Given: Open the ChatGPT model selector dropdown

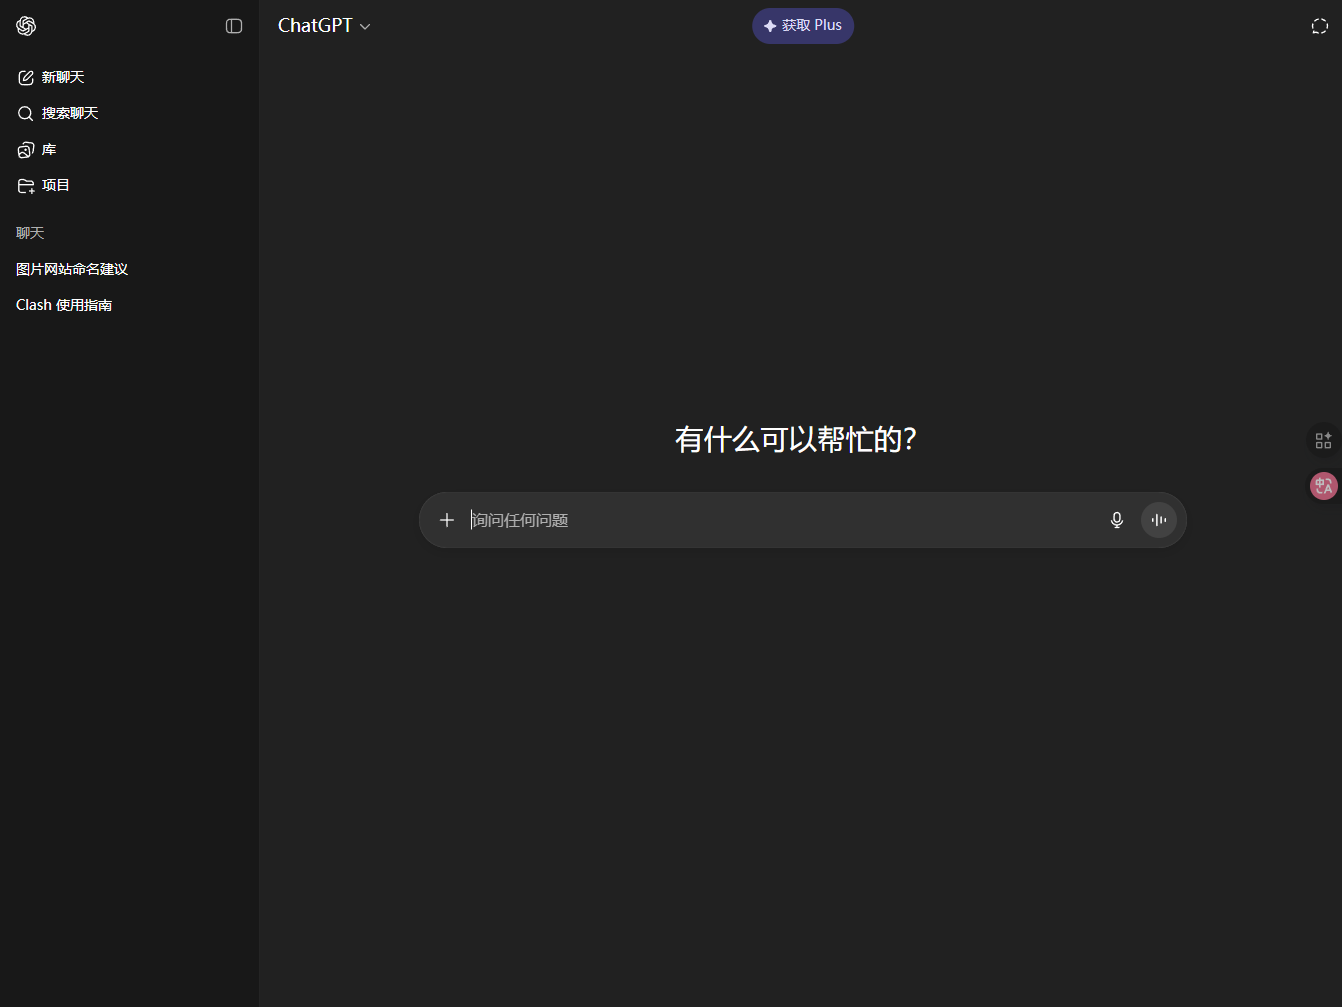Looking at the screenshot, I should pos(324,26).
